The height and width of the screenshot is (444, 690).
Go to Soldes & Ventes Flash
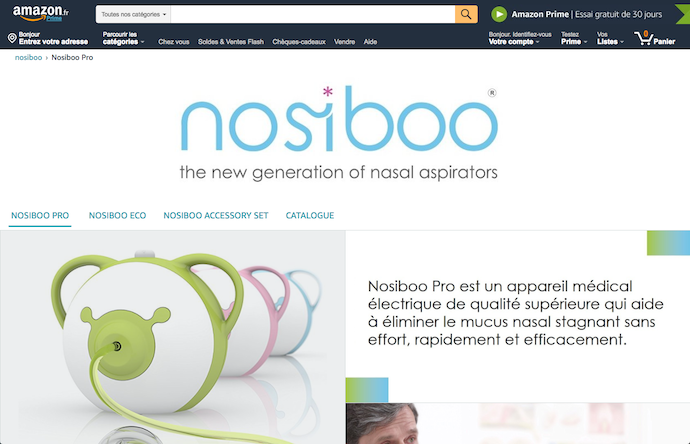(x=231, y=42)
